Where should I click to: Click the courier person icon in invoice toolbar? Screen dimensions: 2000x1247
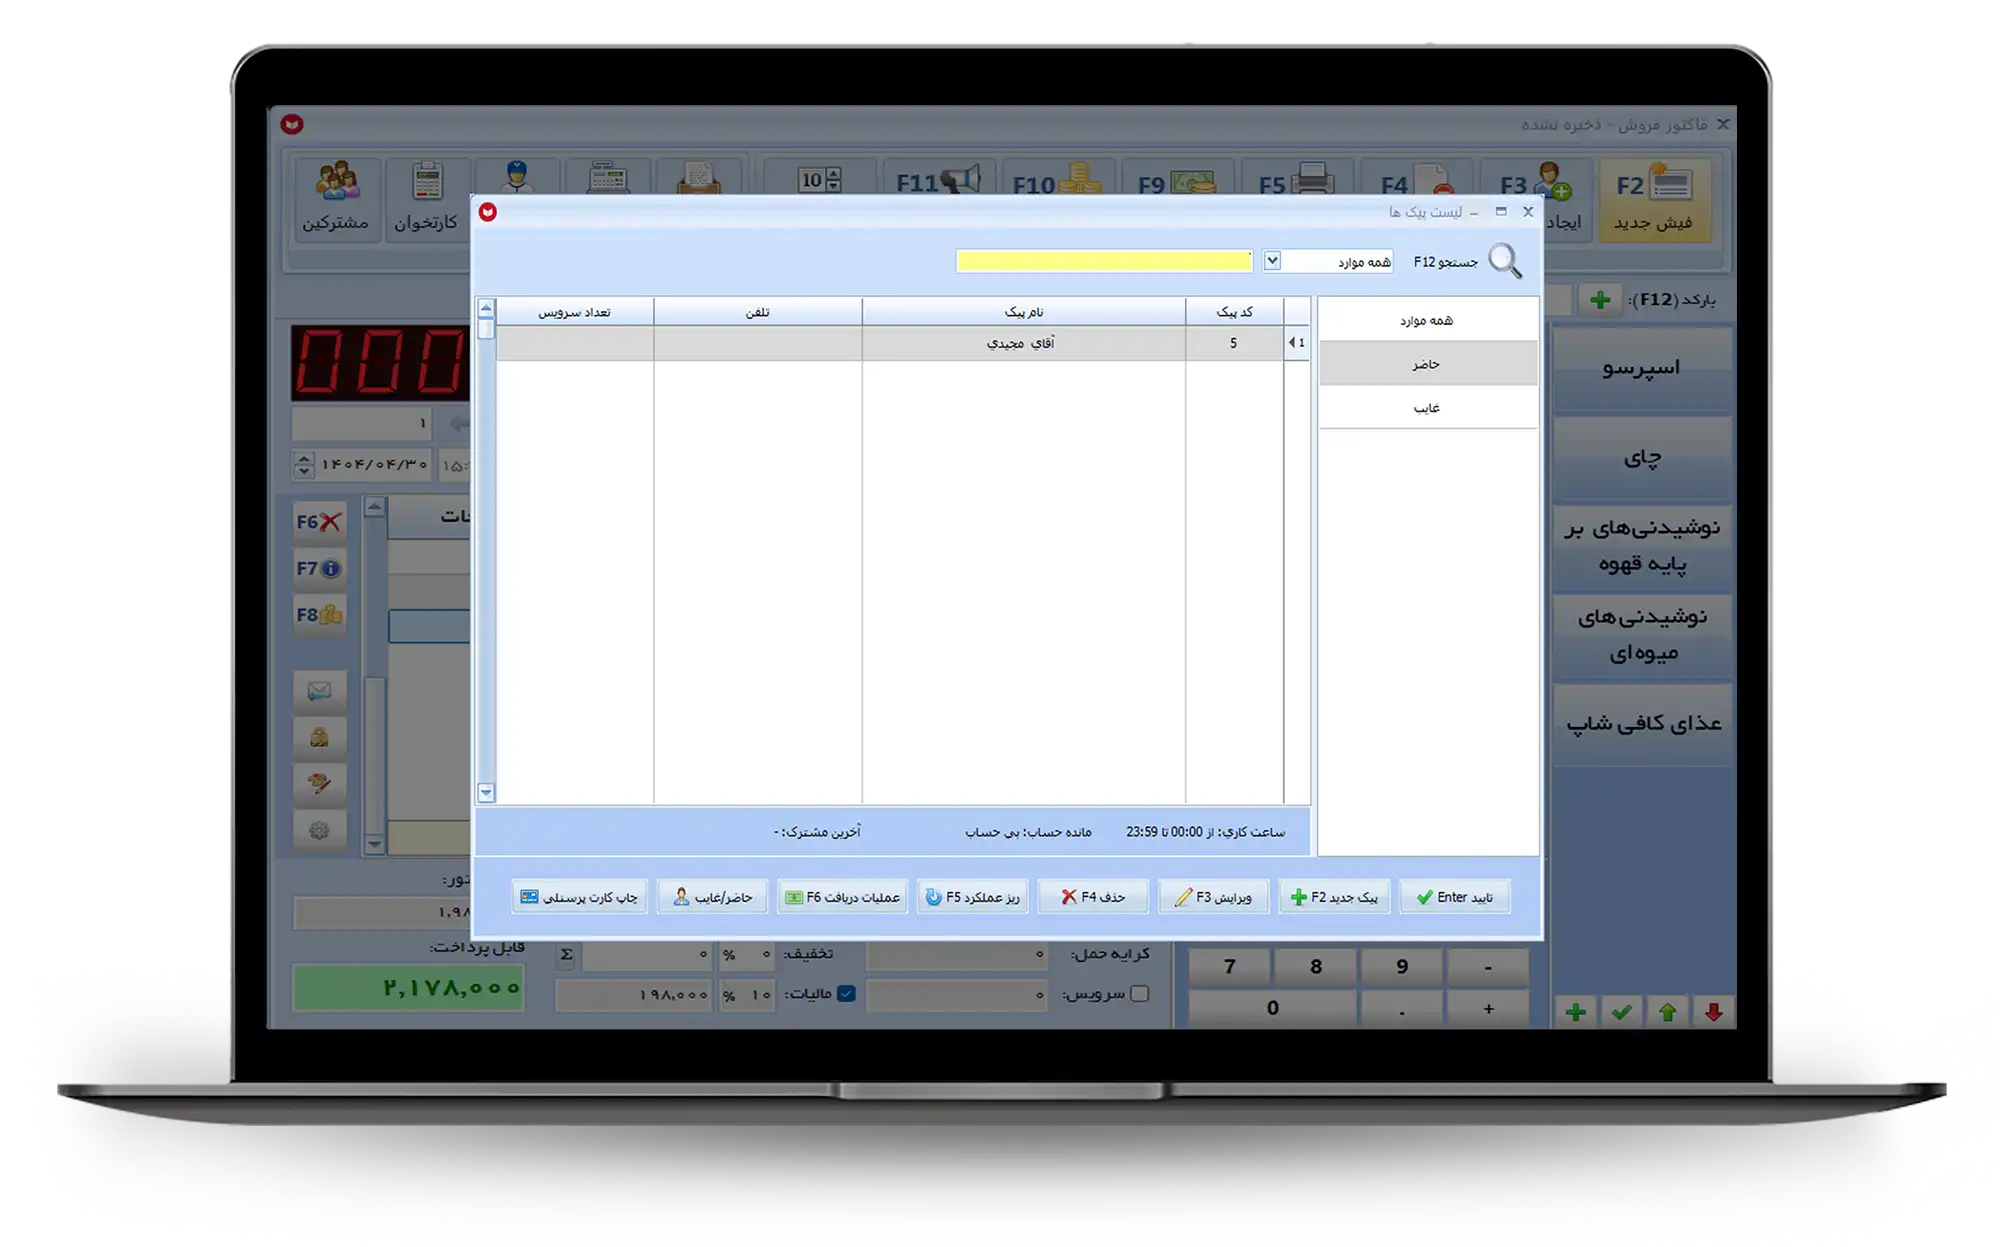[x=517, y=176]
